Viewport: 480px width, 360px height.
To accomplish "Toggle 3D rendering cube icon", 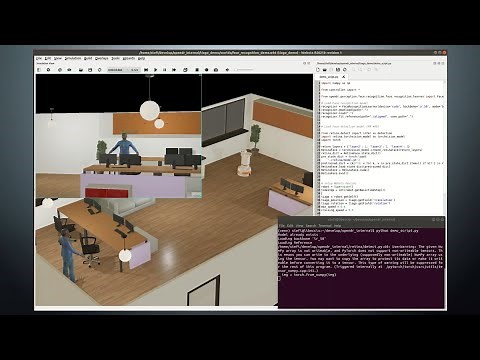I will tap(185, 70).
